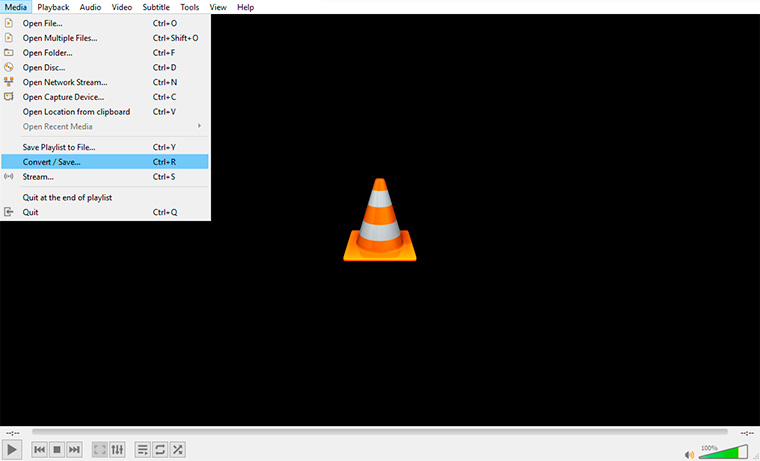Screen dimensions: 760x461
Task: Select Open Location from clipboard
Action: [105, 111]
